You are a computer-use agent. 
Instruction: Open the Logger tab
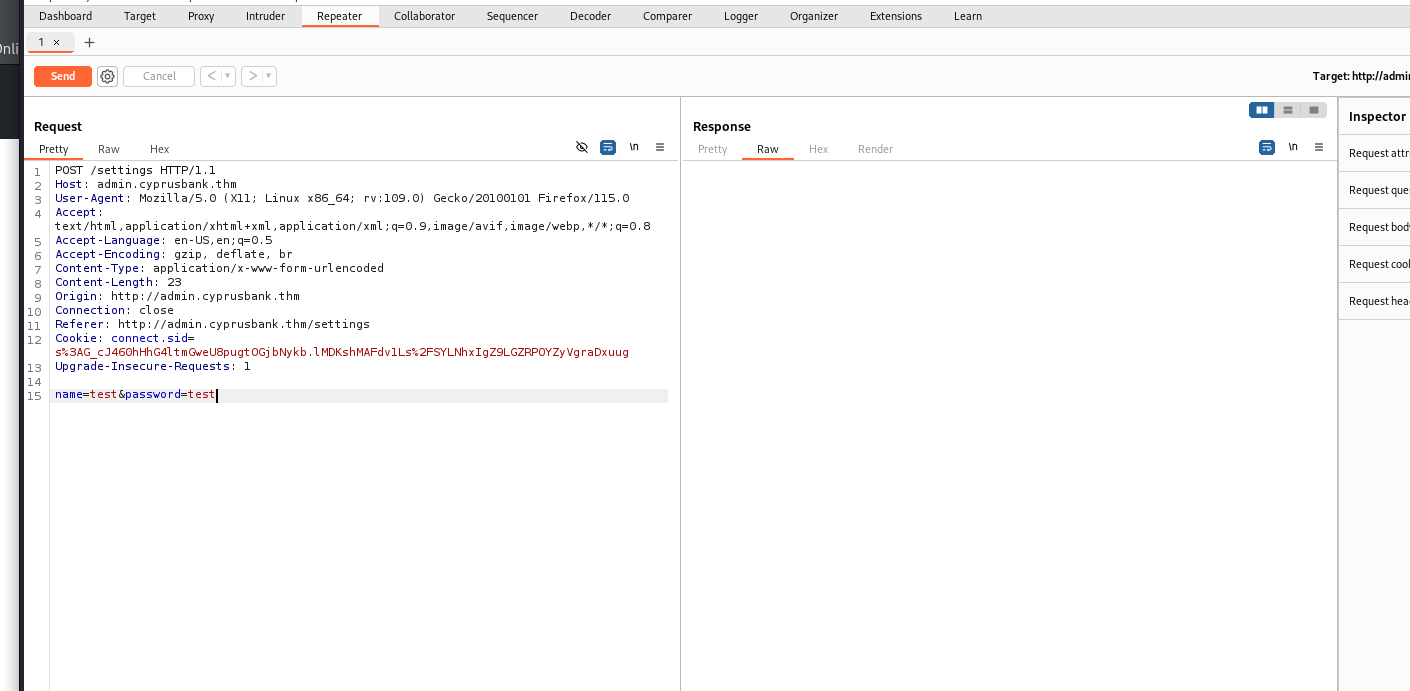[x=741, y=16]
